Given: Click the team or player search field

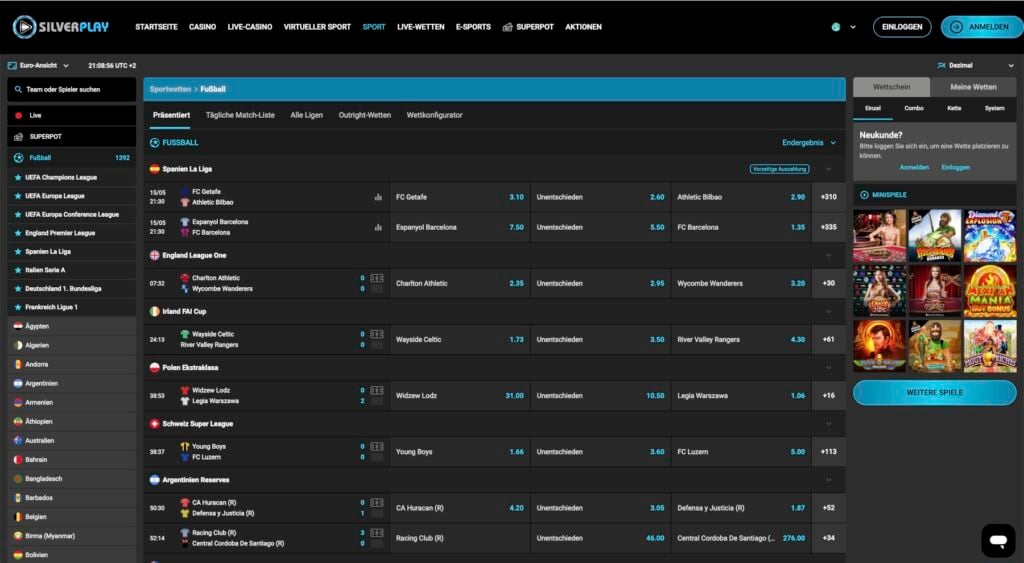Looking at the screenshot, I should (x=72, y=89).
